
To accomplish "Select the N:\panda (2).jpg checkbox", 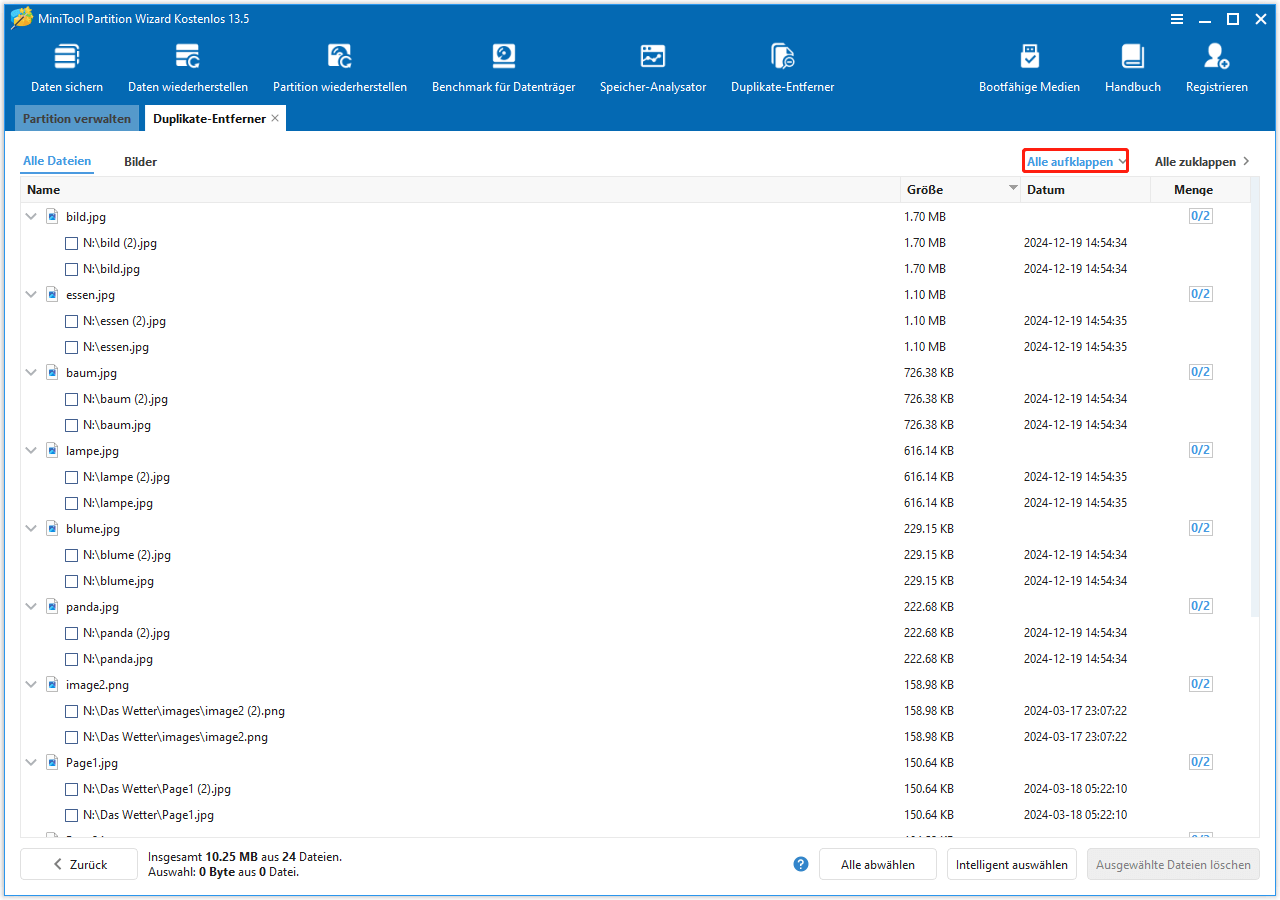I will click(x=71, y=632).
